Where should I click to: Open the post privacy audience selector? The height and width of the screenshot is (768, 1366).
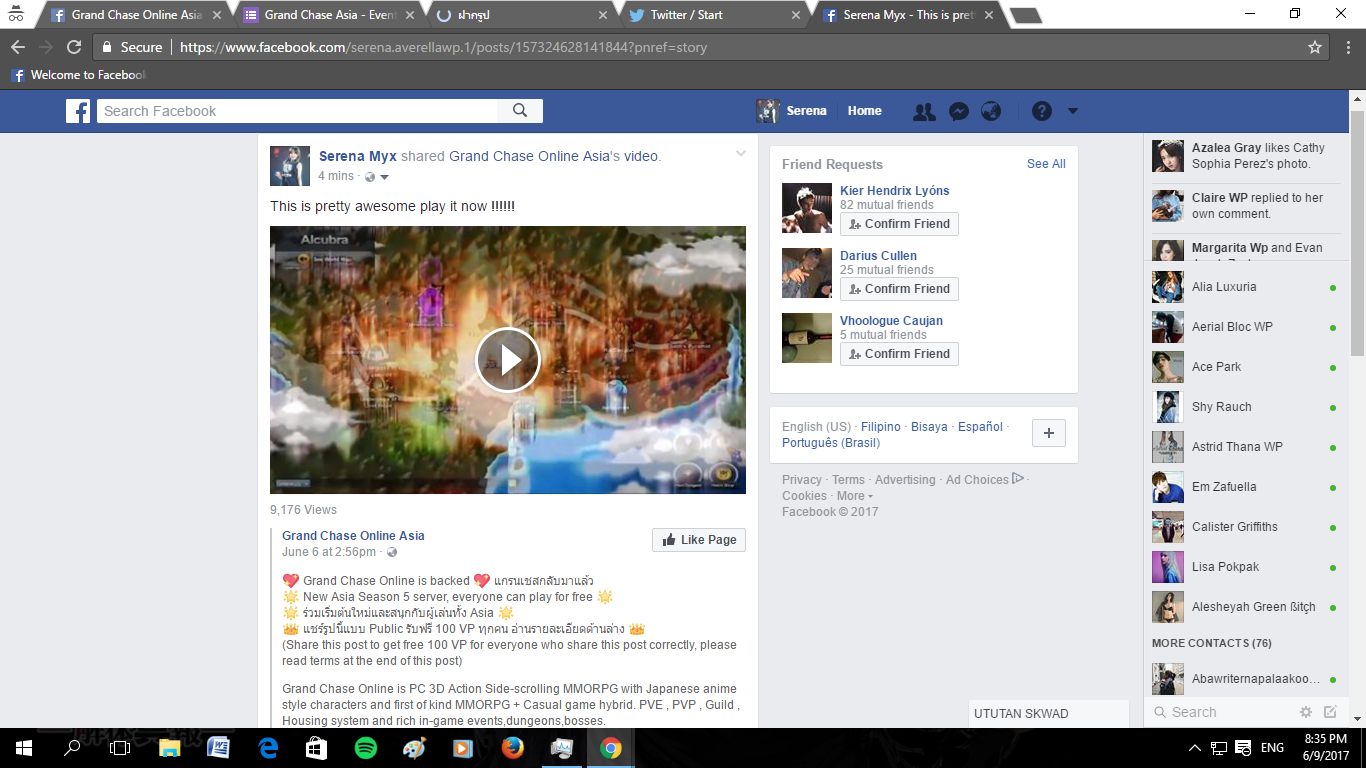coord(377,177)
